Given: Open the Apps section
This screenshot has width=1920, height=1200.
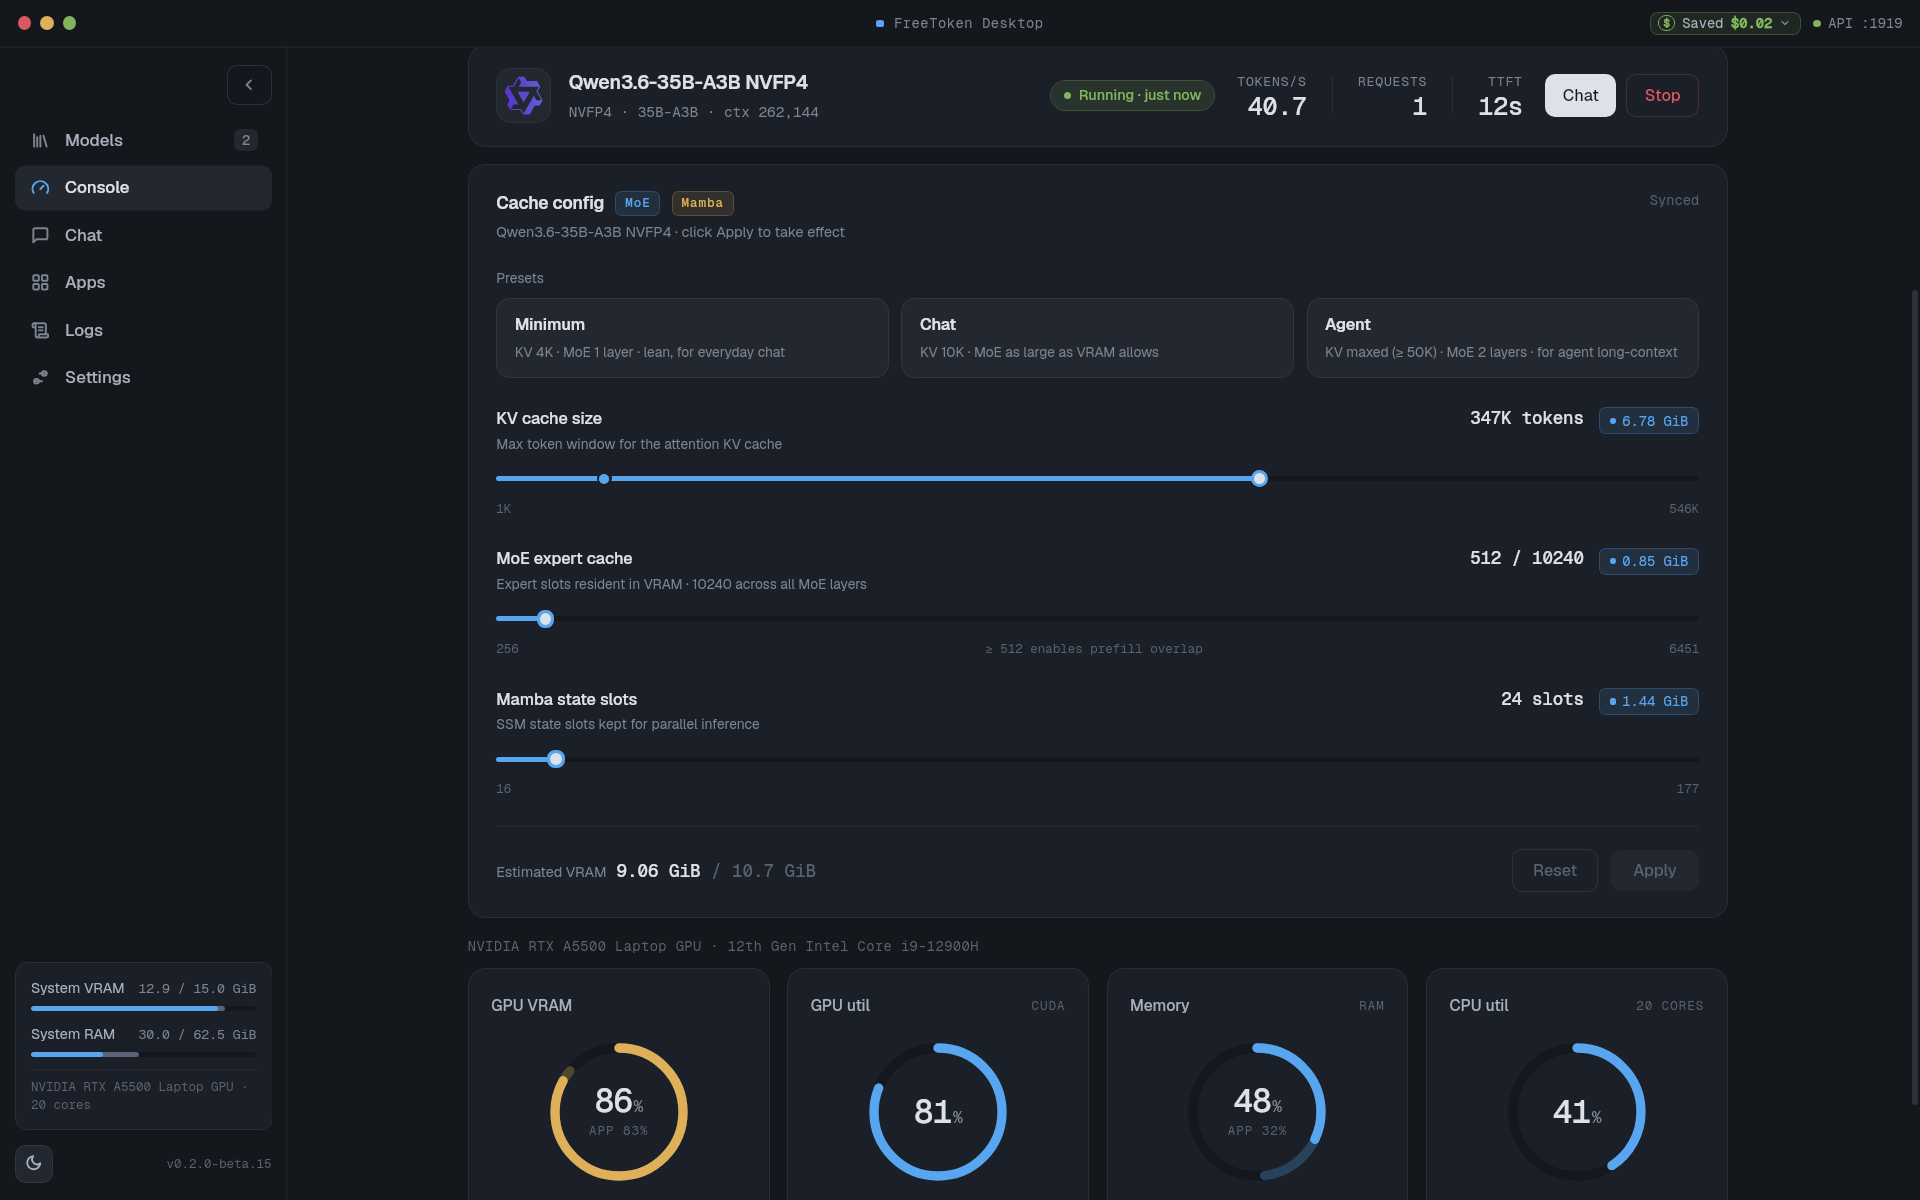Looking at the screenshot, I should (143, 283).
